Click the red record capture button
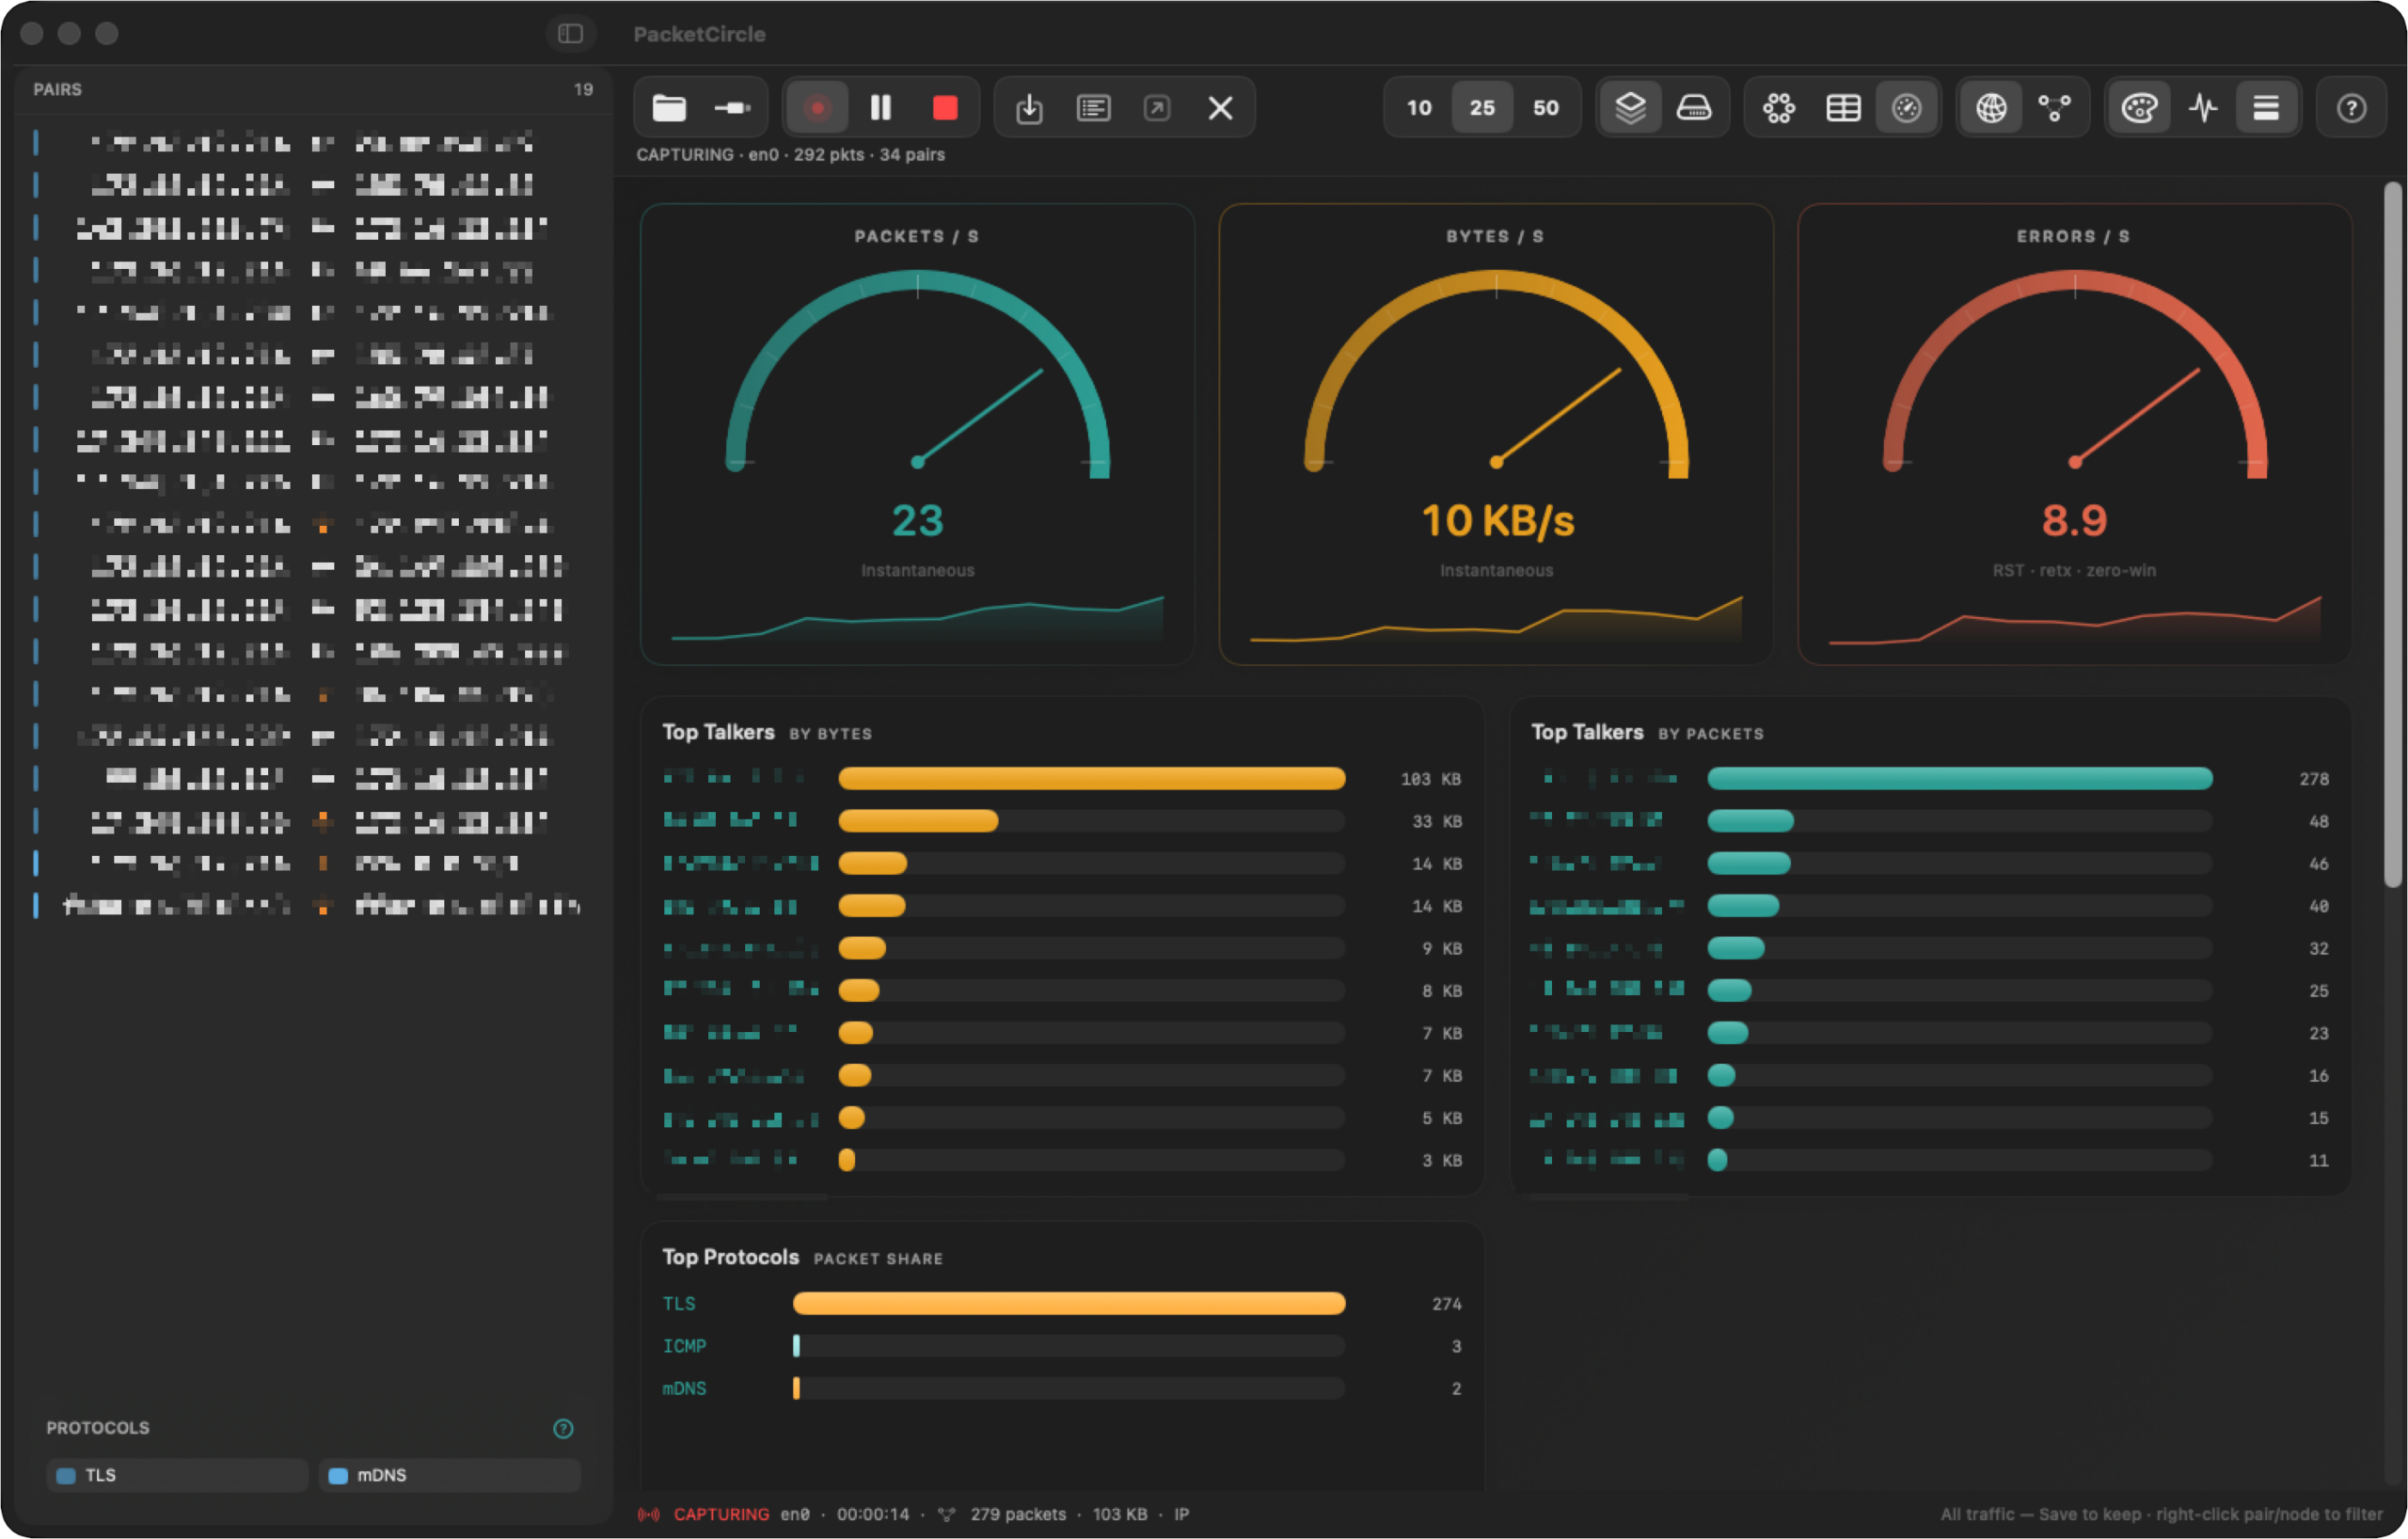 817,108
